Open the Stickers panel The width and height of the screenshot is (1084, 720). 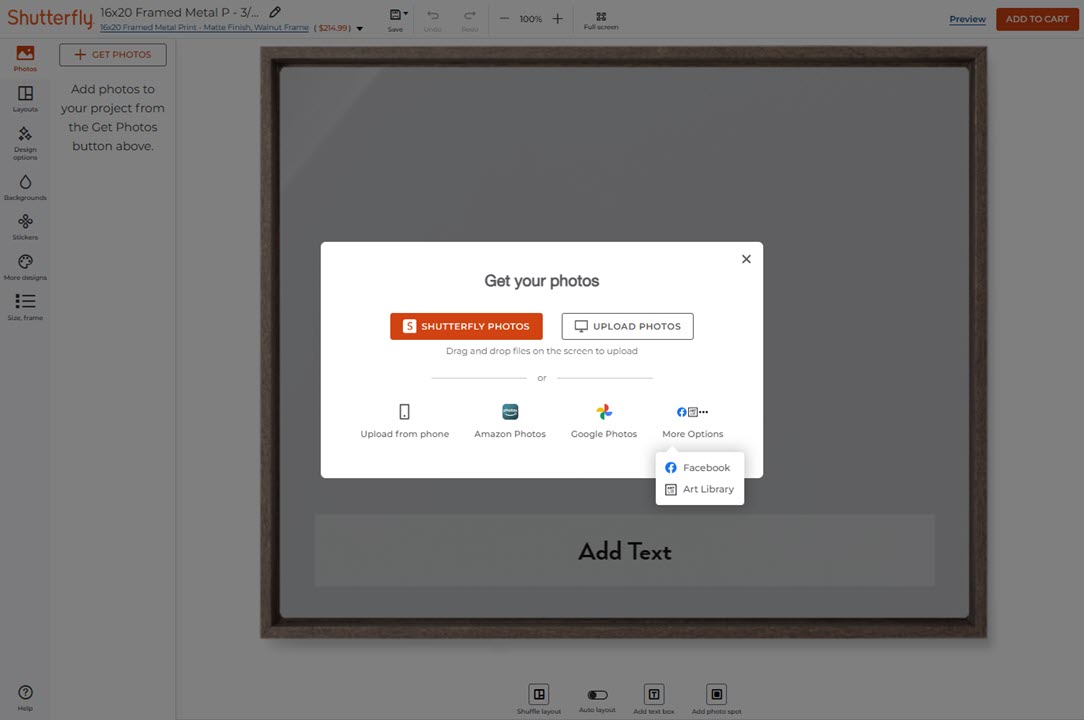25,227
